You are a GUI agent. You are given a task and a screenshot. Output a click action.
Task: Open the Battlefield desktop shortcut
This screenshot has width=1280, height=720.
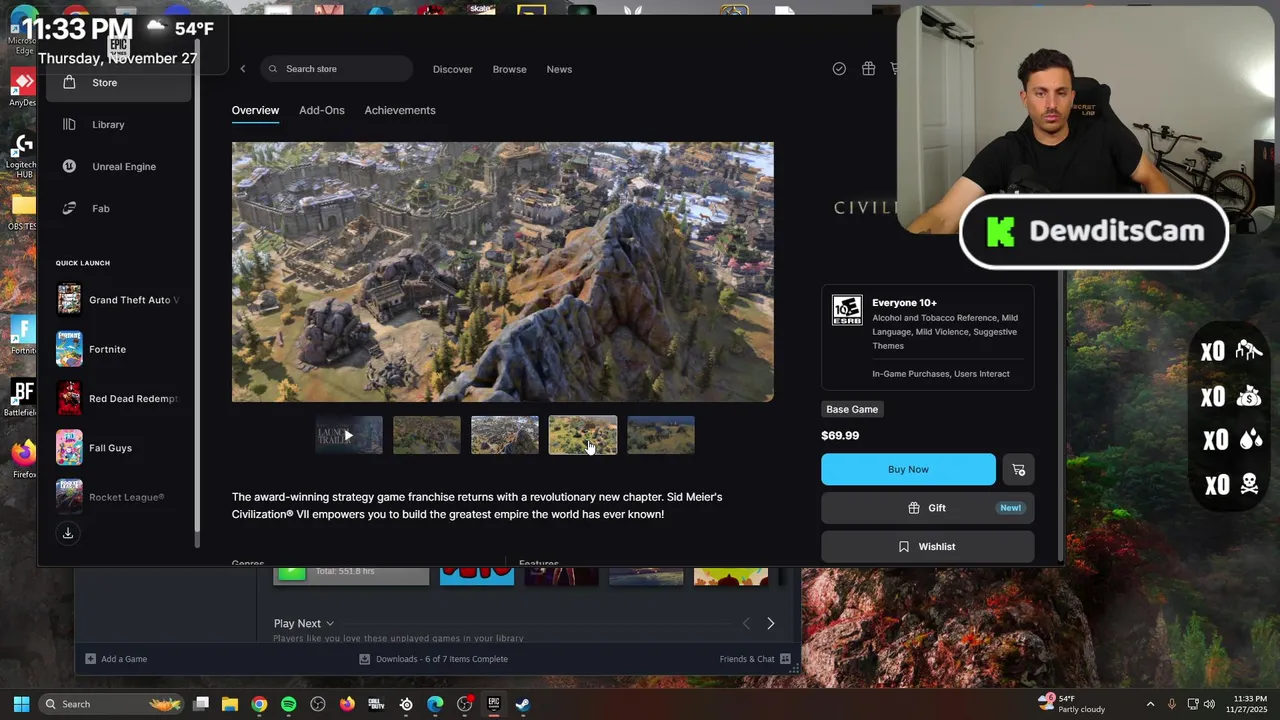click(x=22, y=396)
